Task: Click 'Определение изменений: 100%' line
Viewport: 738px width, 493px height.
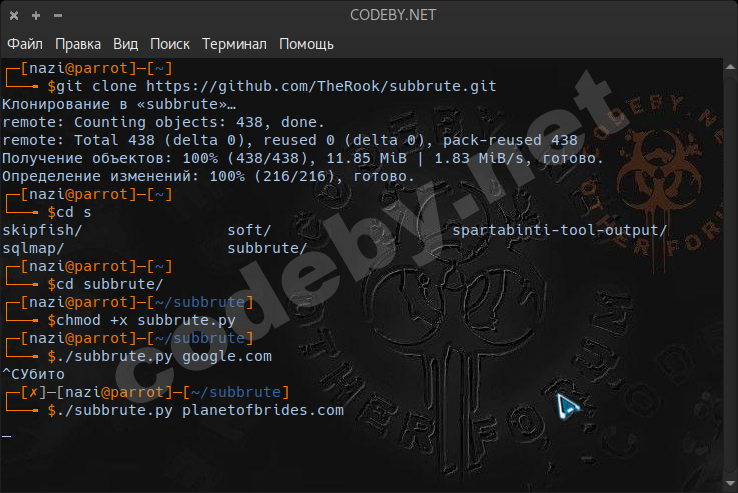Action: pyautogui.click(x=208, y=176)
